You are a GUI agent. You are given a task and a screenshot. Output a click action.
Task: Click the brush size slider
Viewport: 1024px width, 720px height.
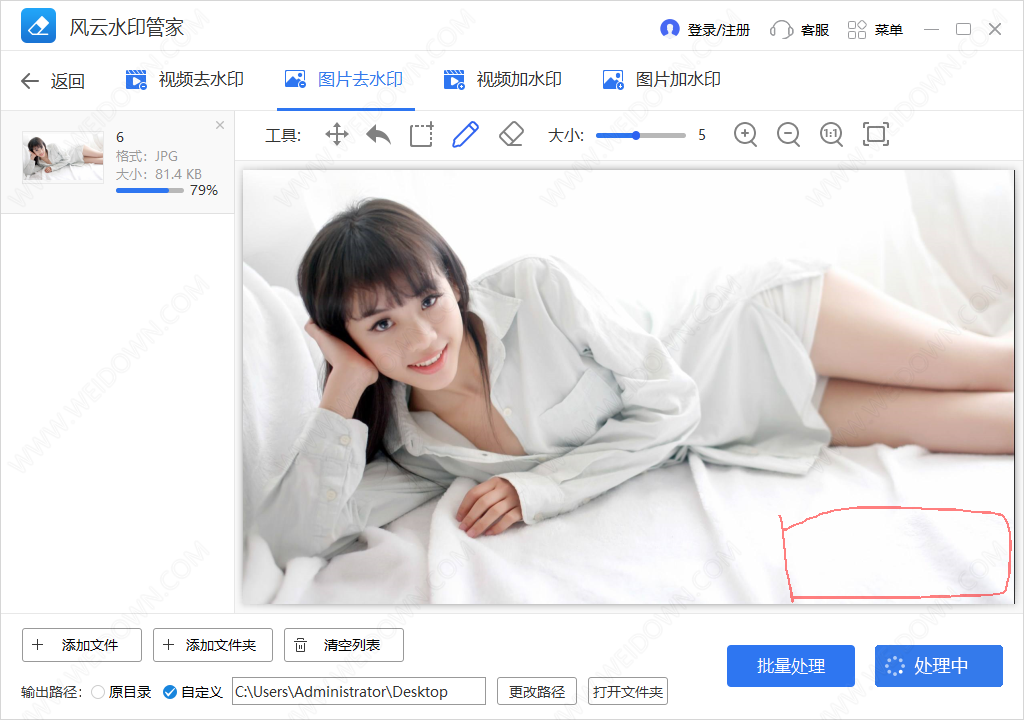(641, 135)
